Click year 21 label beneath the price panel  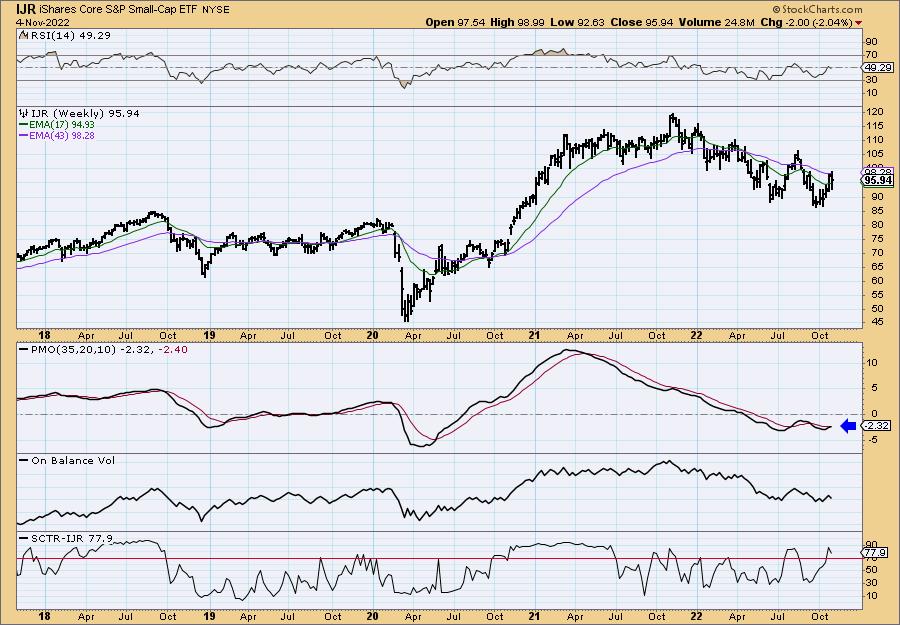pos(534,335)
